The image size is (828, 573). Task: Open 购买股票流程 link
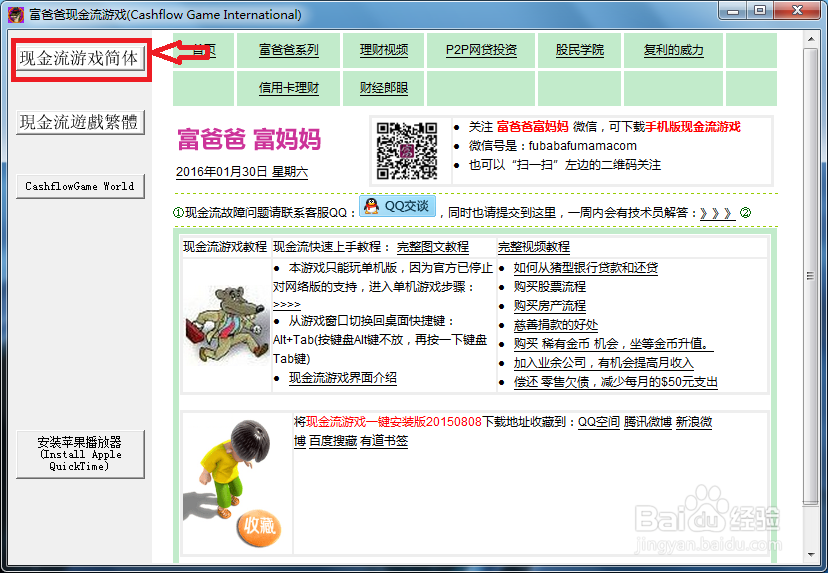click(550, 287)
